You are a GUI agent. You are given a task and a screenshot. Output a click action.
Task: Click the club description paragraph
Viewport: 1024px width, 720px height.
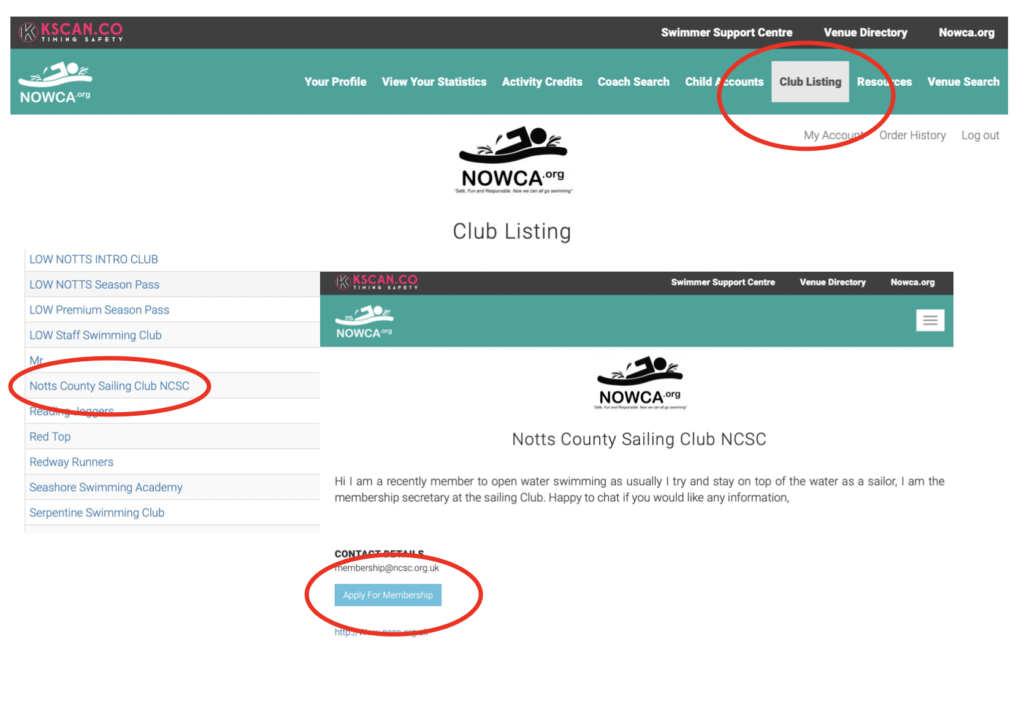(x=639, y=489)
